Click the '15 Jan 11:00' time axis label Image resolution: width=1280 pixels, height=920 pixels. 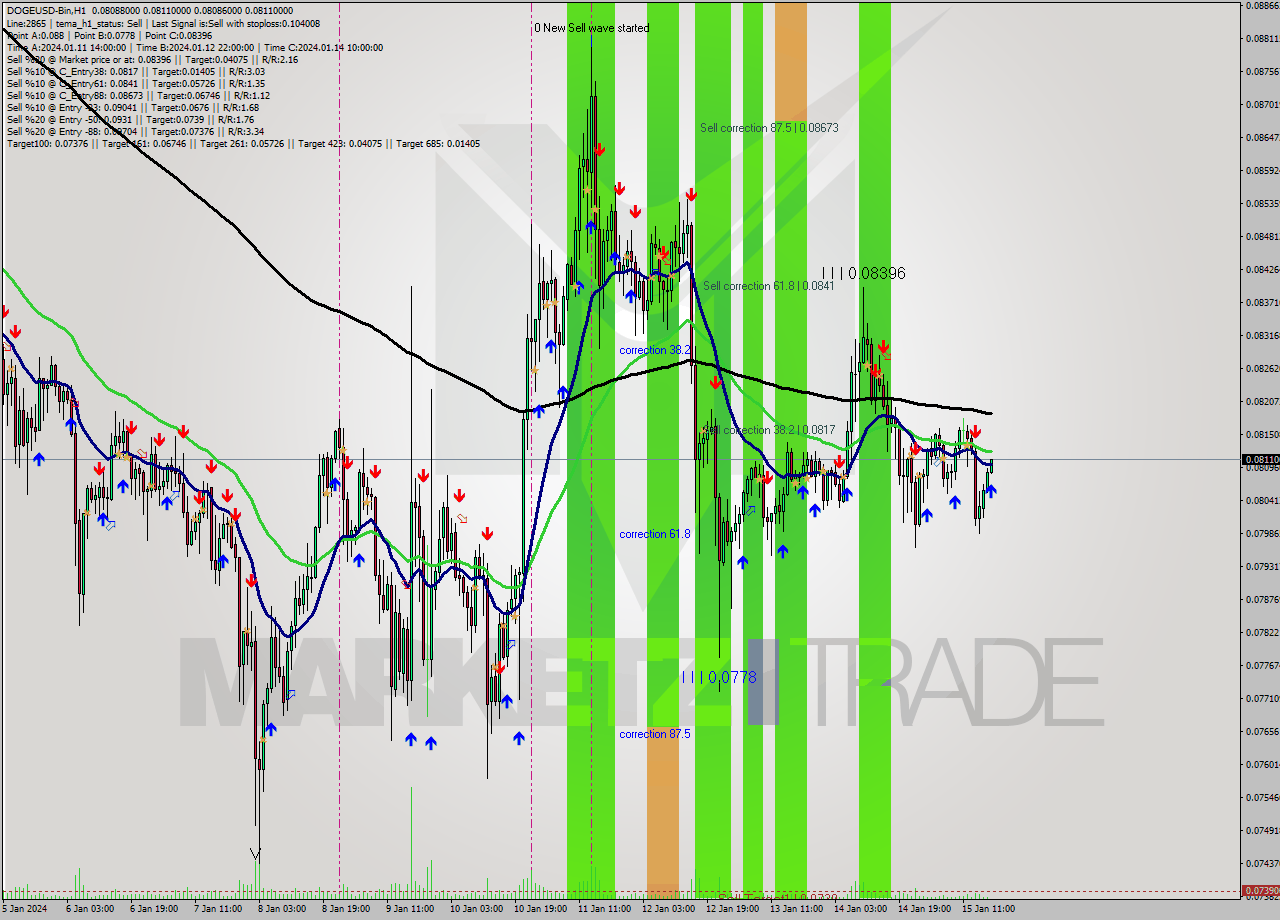tap(988, 909)
